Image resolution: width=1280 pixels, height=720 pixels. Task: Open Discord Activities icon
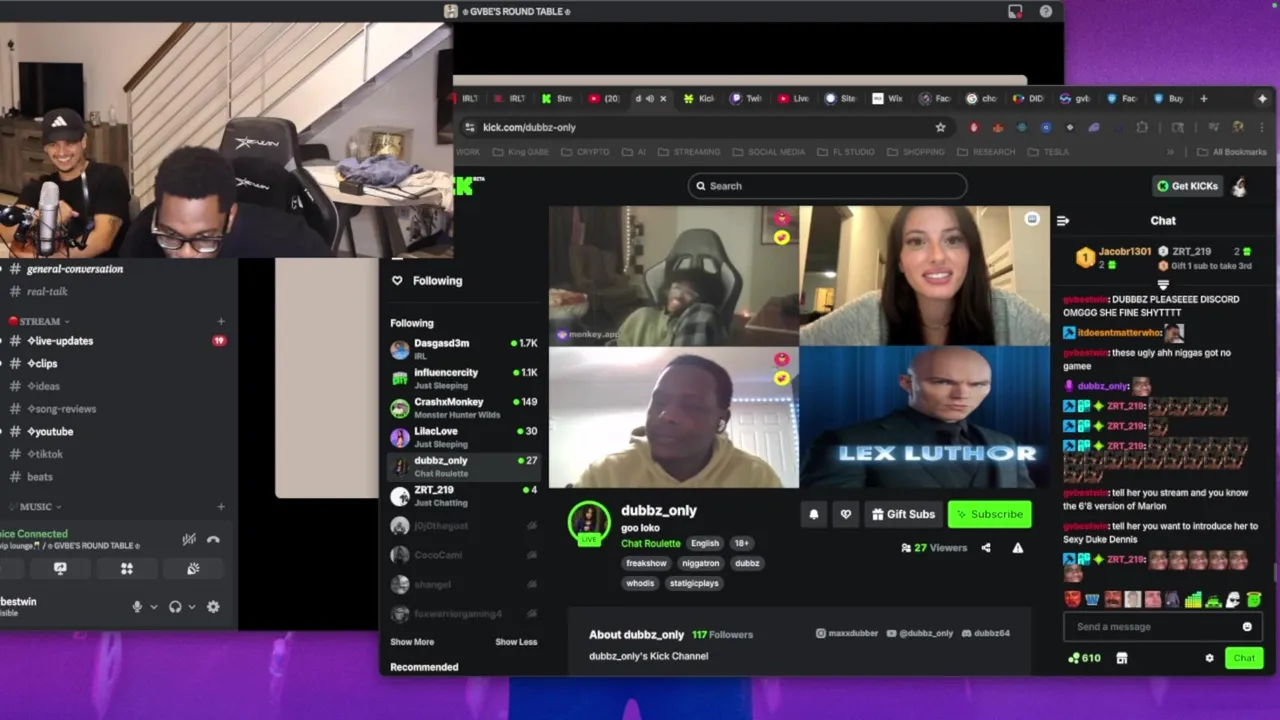tap(127, 569)
